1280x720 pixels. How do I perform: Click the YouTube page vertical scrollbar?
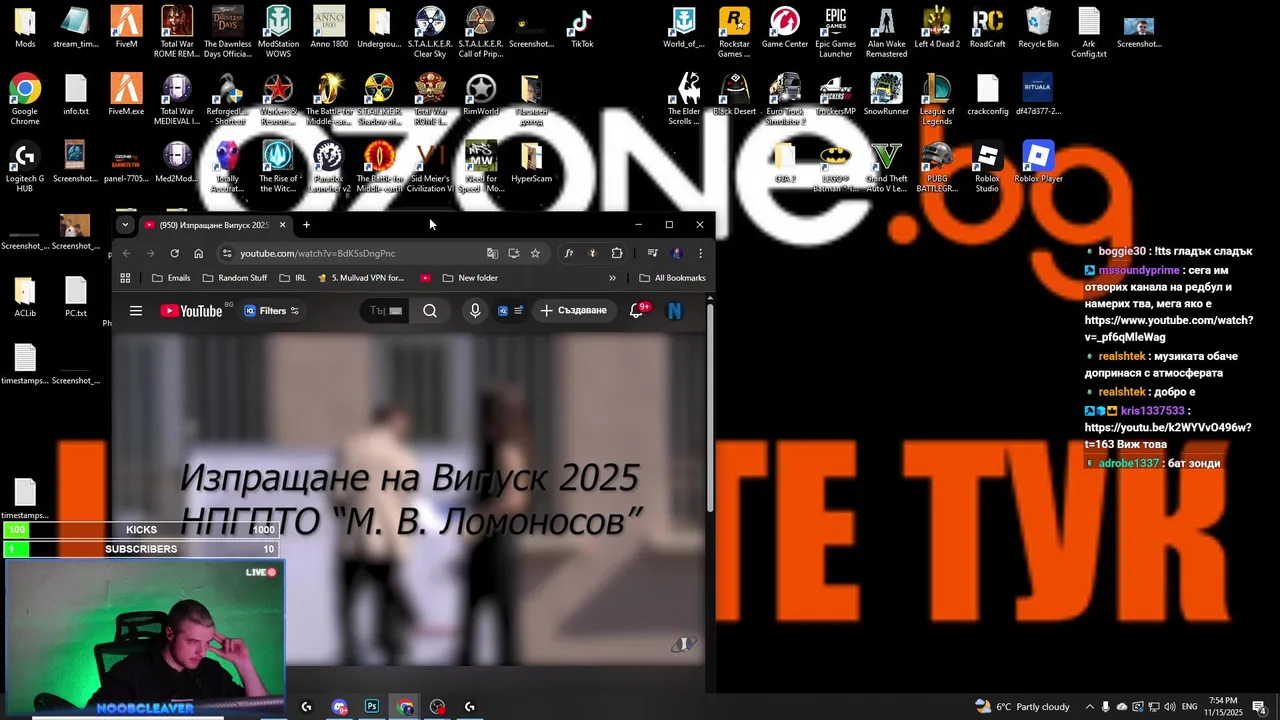[710, 408]
